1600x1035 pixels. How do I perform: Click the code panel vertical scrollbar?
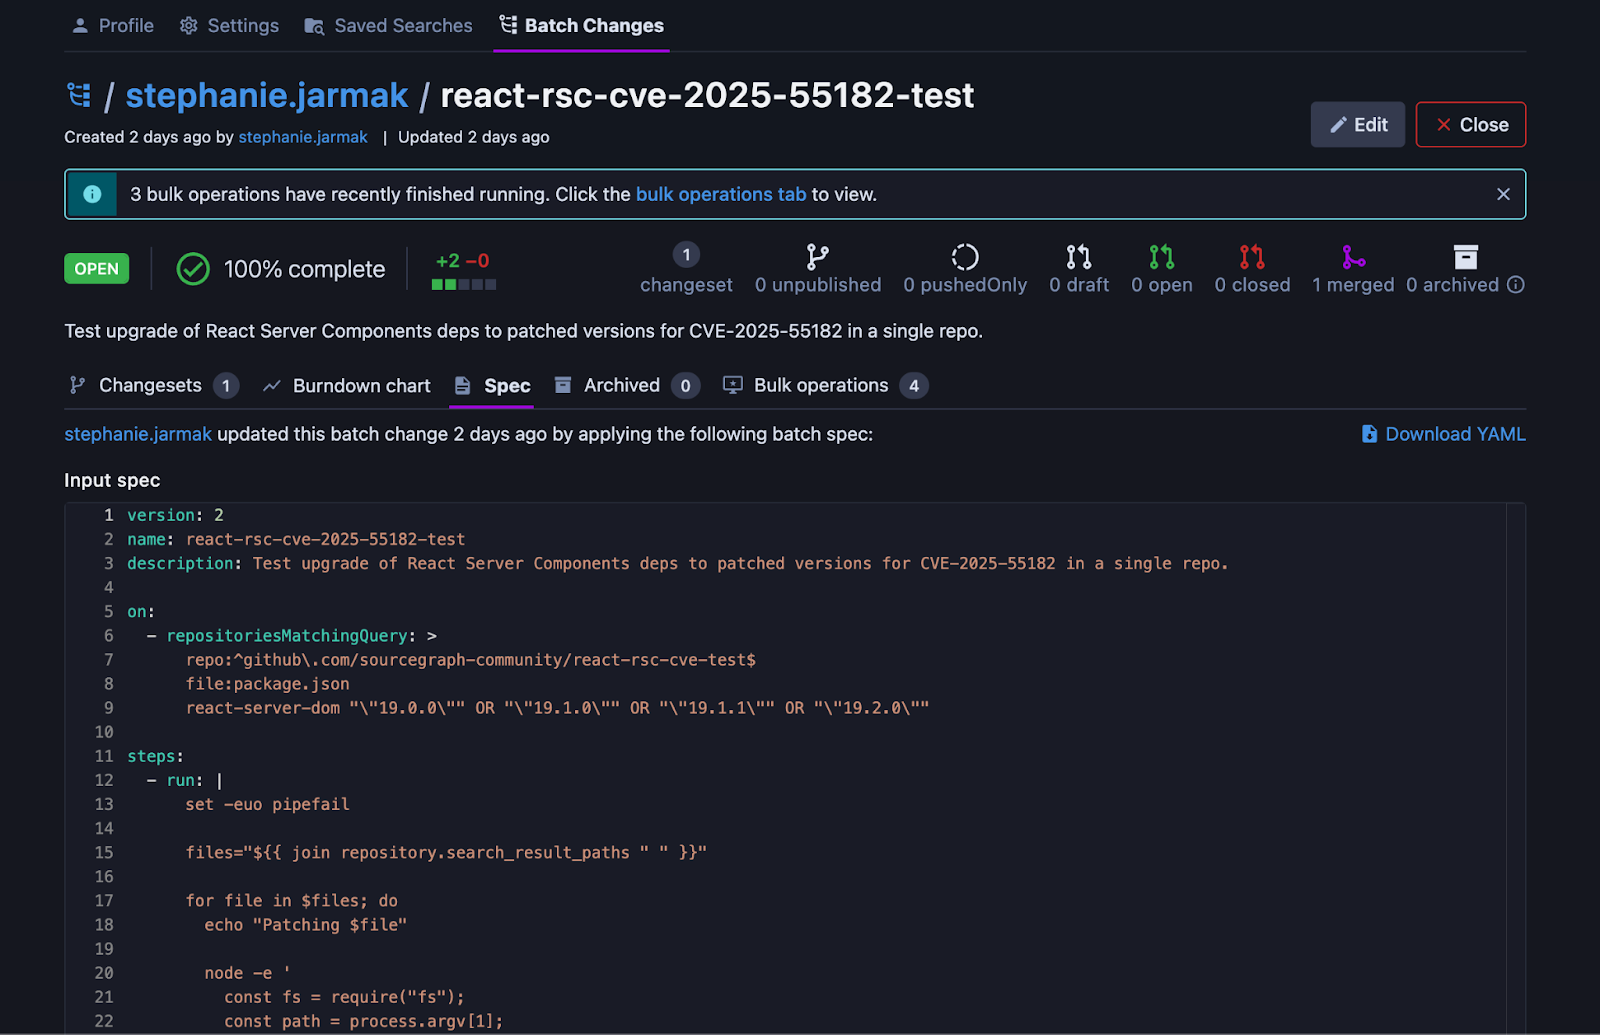(1515, 768)
